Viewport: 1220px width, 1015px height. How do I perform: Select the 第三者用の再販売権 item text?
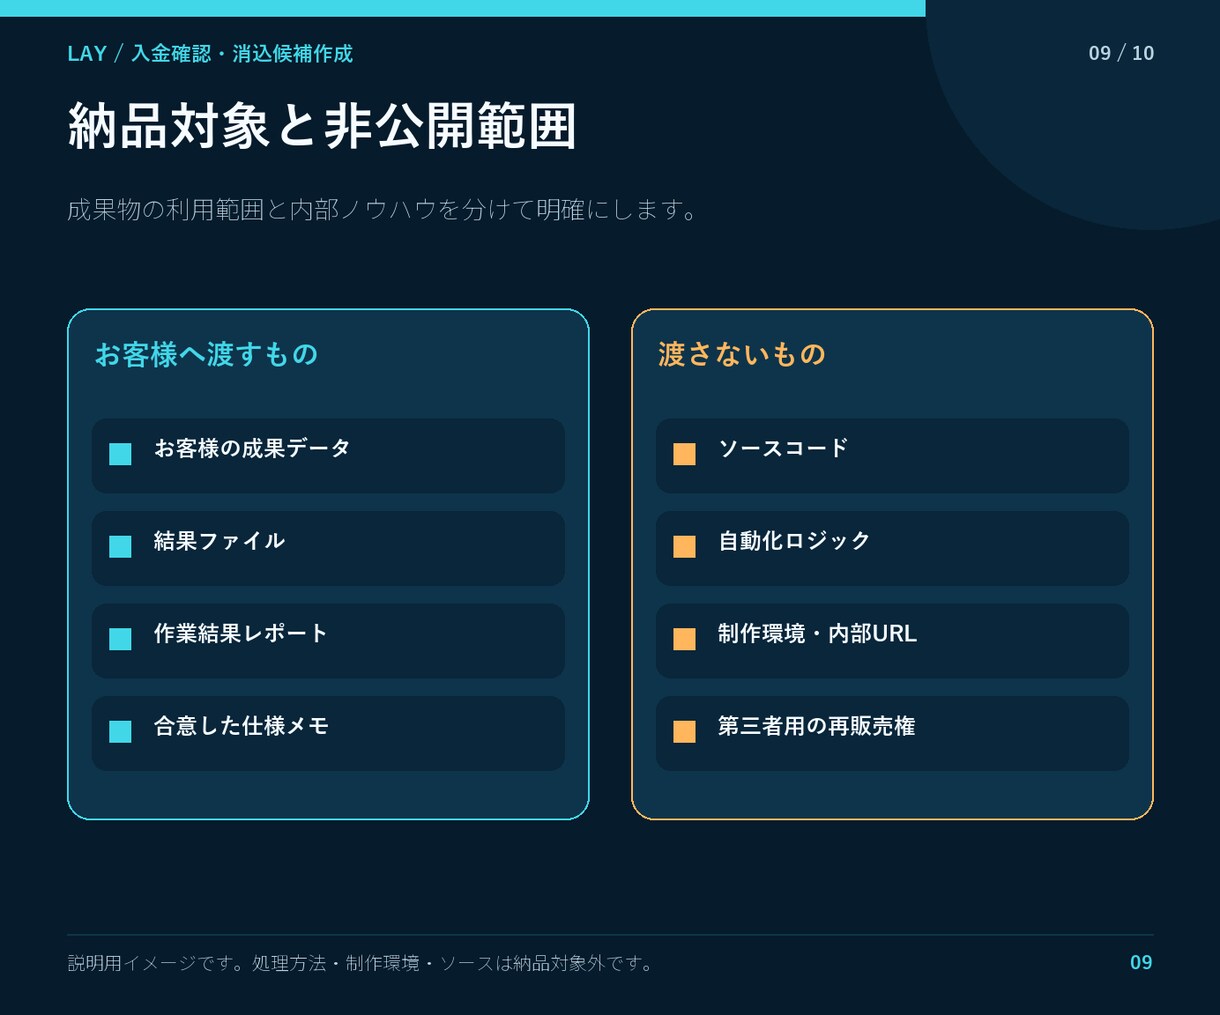pos(816,726)
